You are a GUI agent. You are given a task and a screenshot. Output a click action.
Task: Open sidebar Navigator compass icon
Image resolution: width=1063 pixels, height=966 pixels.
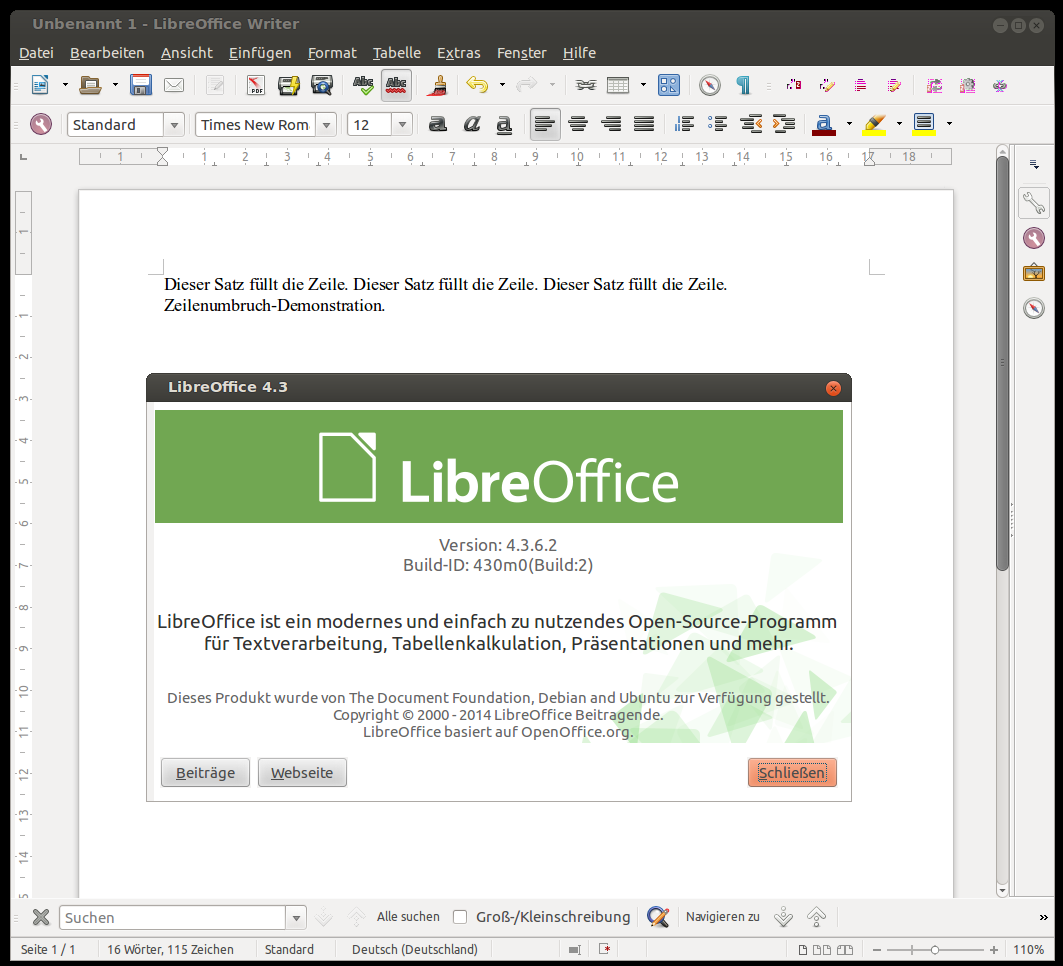click(x=1034, y=308)
